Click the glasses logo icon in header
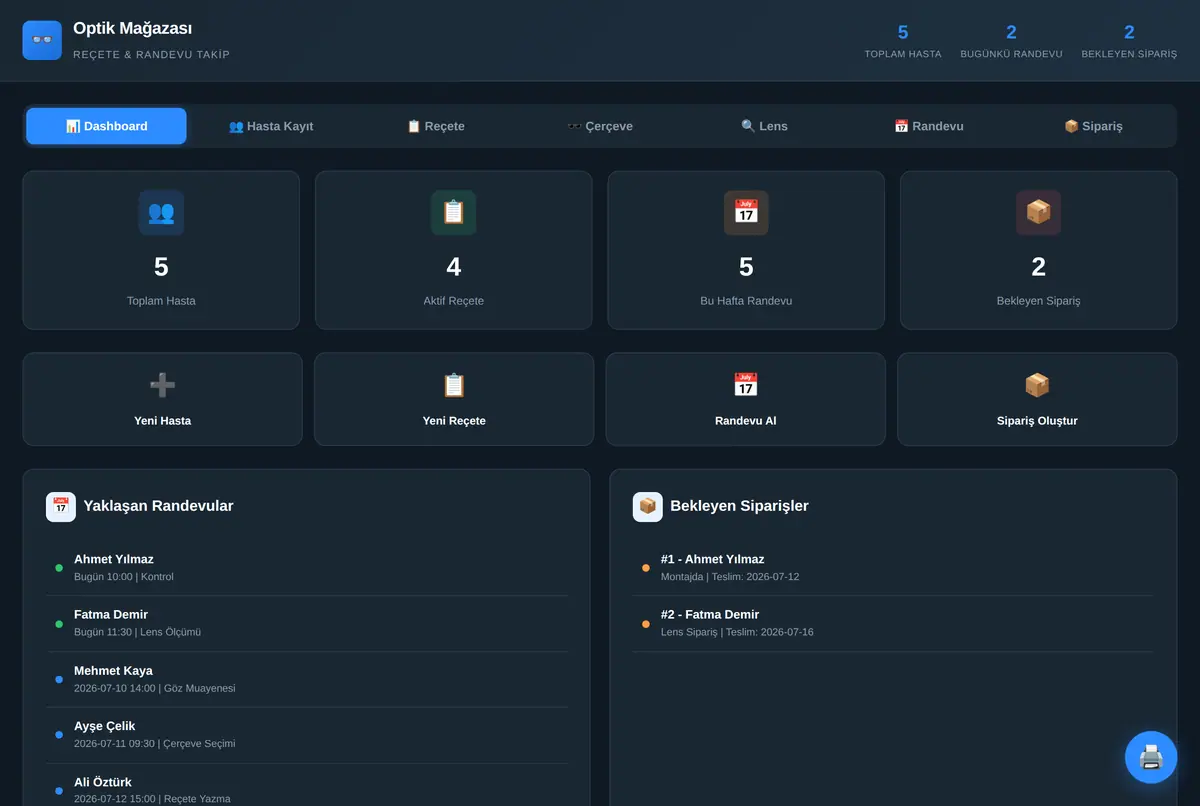1200x806 pixels. [42, 40]
